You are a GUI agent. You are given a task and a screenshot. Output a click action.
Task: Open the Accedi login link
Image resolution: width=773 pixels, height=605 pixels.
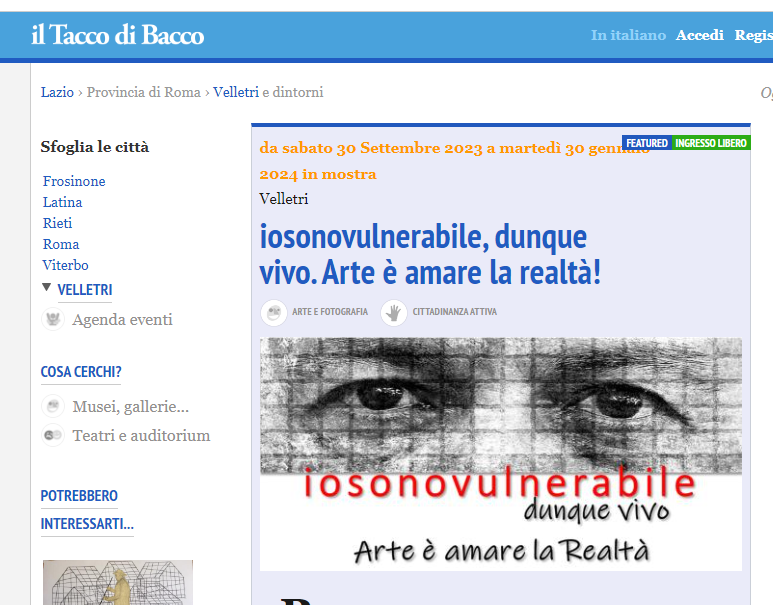click(700, 35)
